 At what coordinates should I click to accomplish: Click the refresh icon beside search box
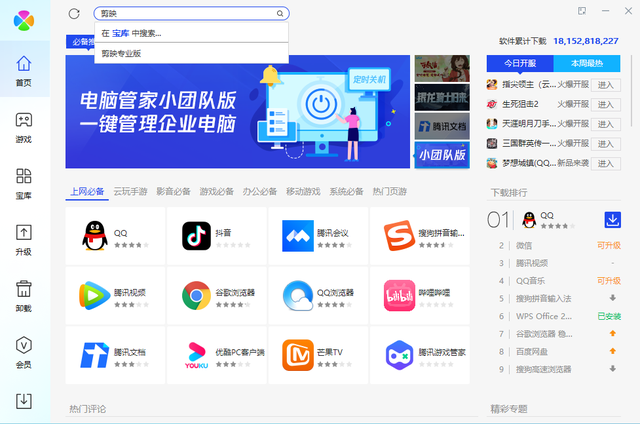click(x=74, y=13)
